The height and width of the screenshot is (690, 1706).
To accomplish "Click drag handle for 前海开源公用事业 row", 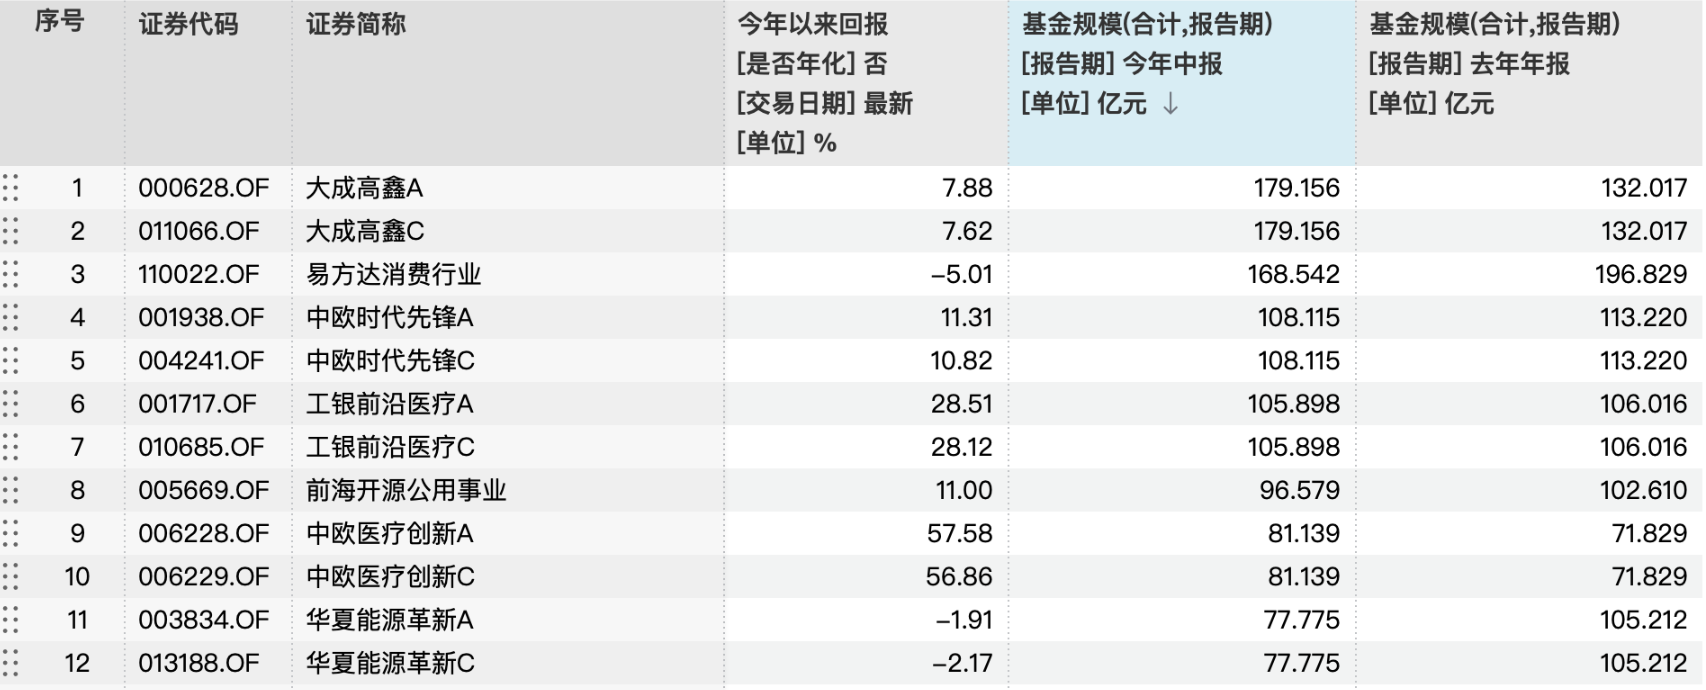I will tap(11, 490).
